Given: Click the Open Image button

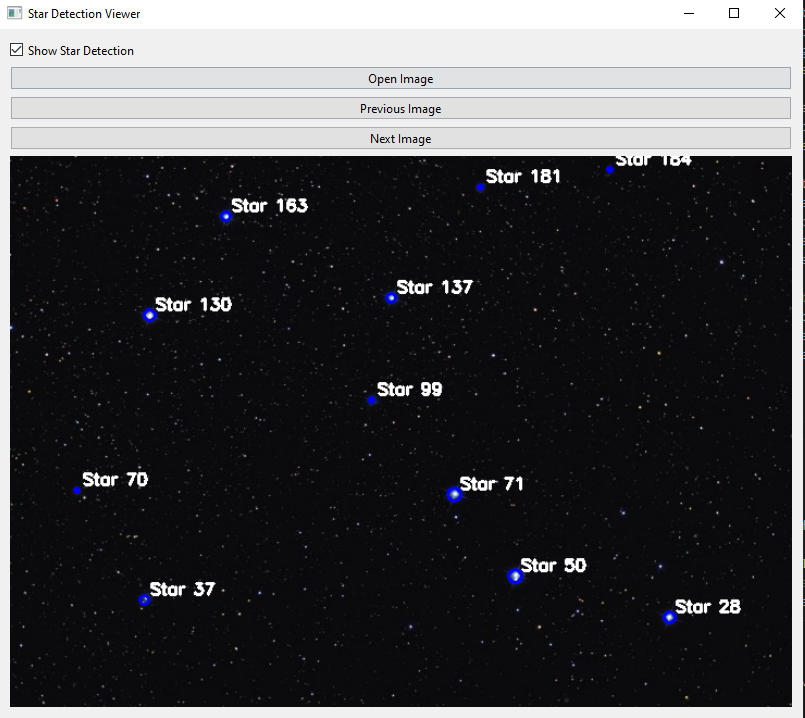Looking at the screenshot, I should pos(400,78).
